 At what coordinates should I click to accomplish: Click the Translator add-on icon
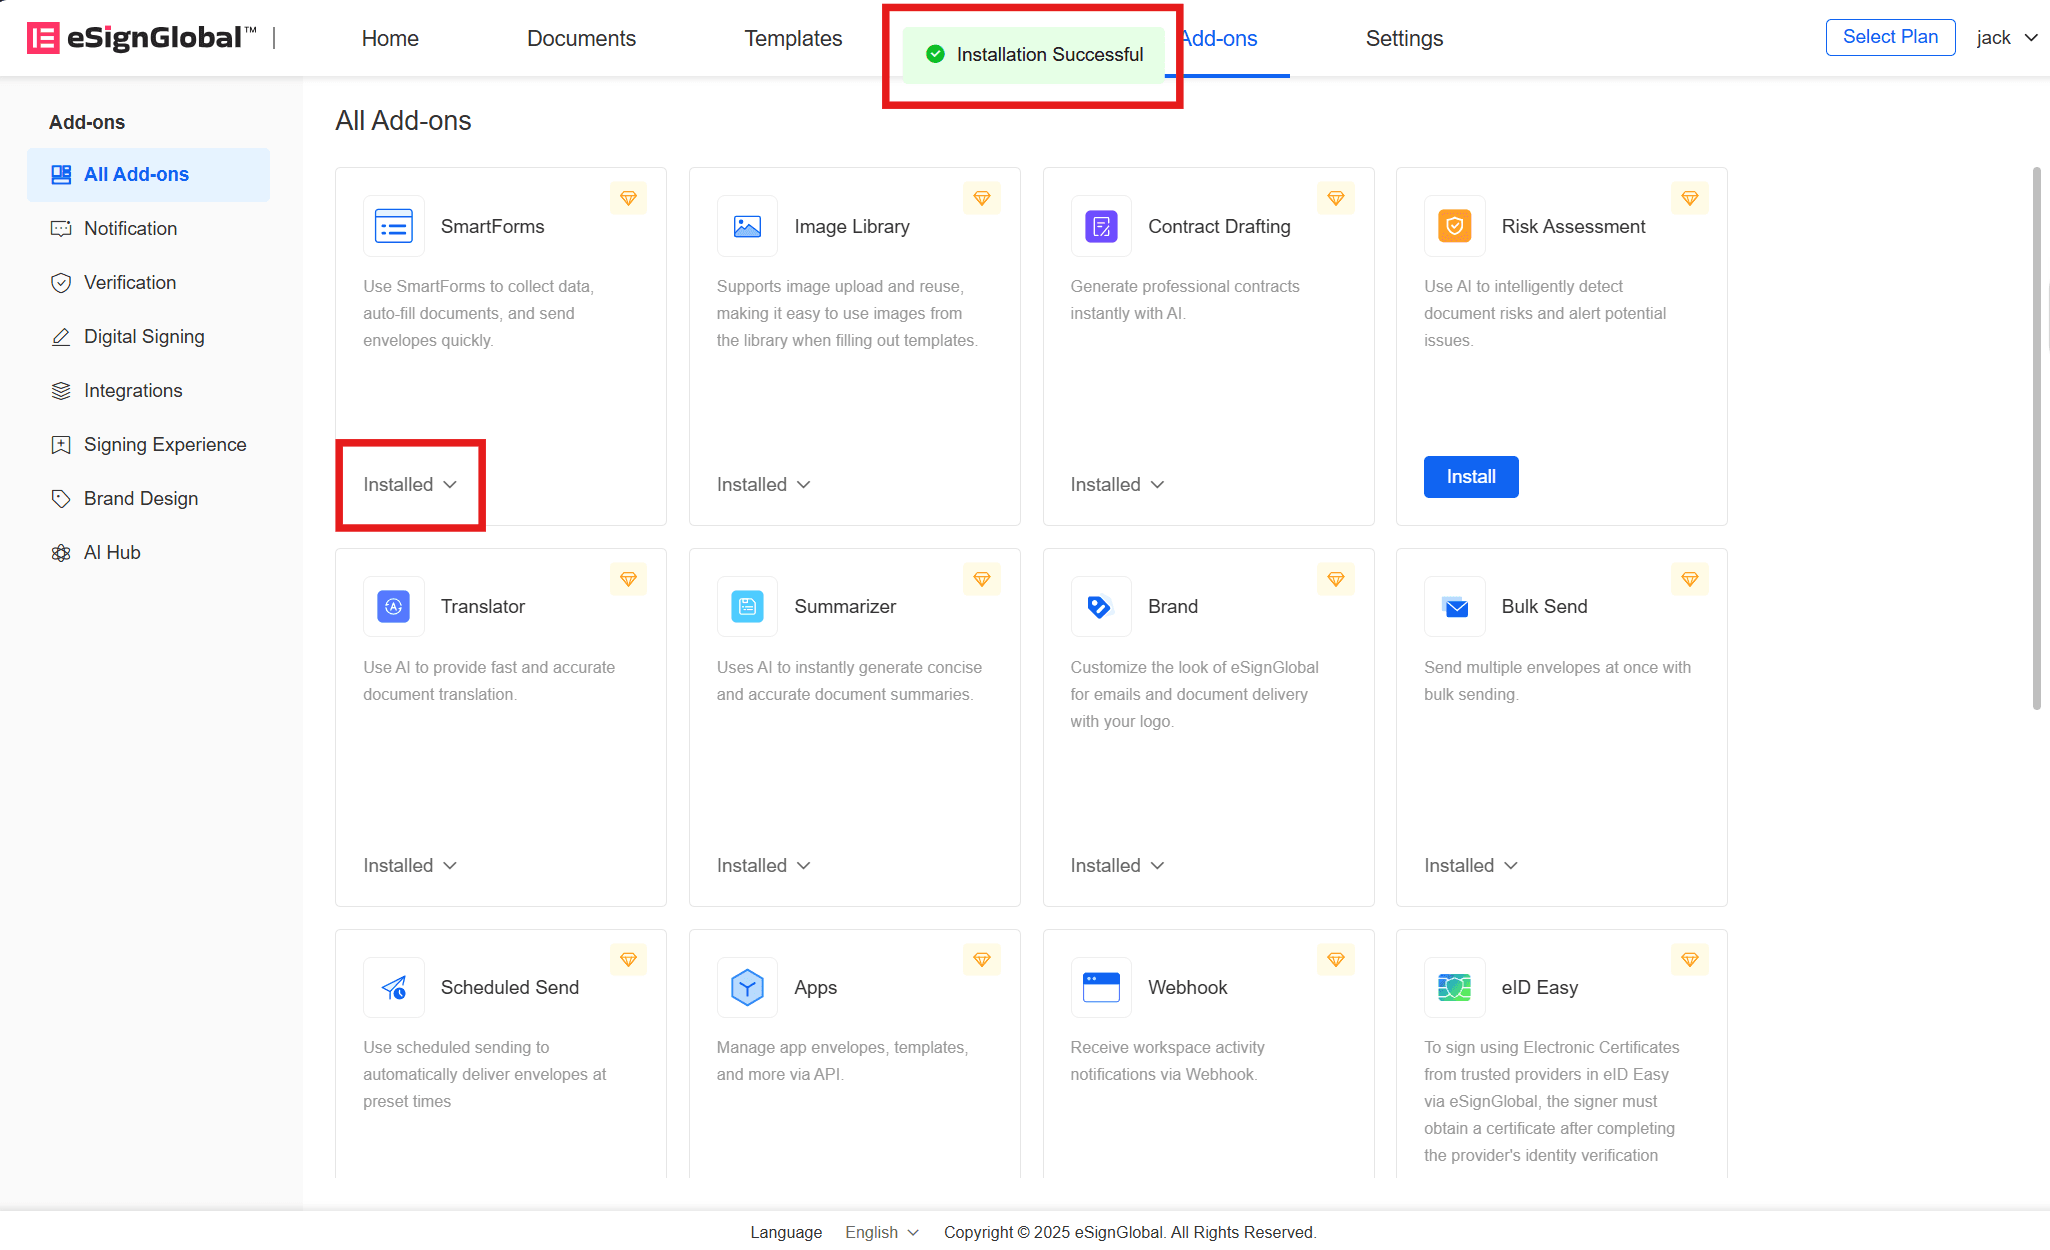[393, 606]
